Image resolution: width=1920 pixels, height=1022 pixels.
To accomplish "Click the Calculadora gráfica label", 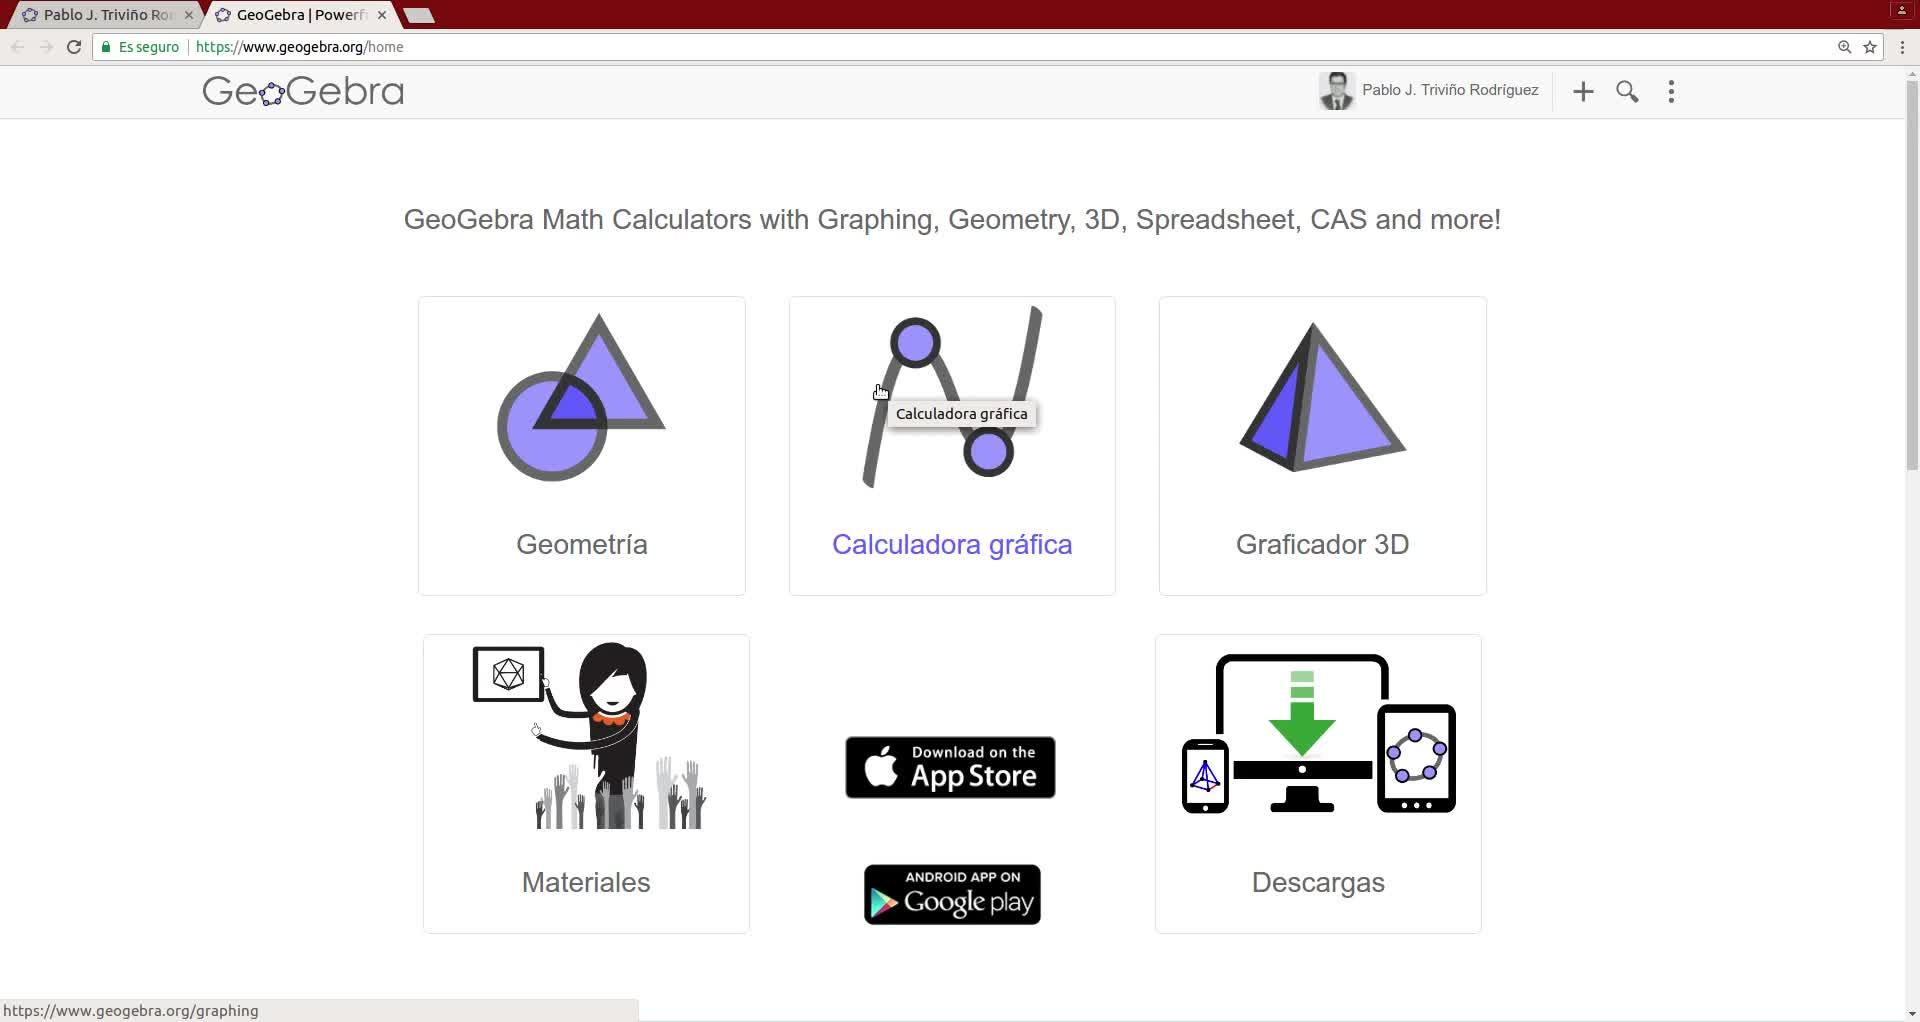I will 952,544.
